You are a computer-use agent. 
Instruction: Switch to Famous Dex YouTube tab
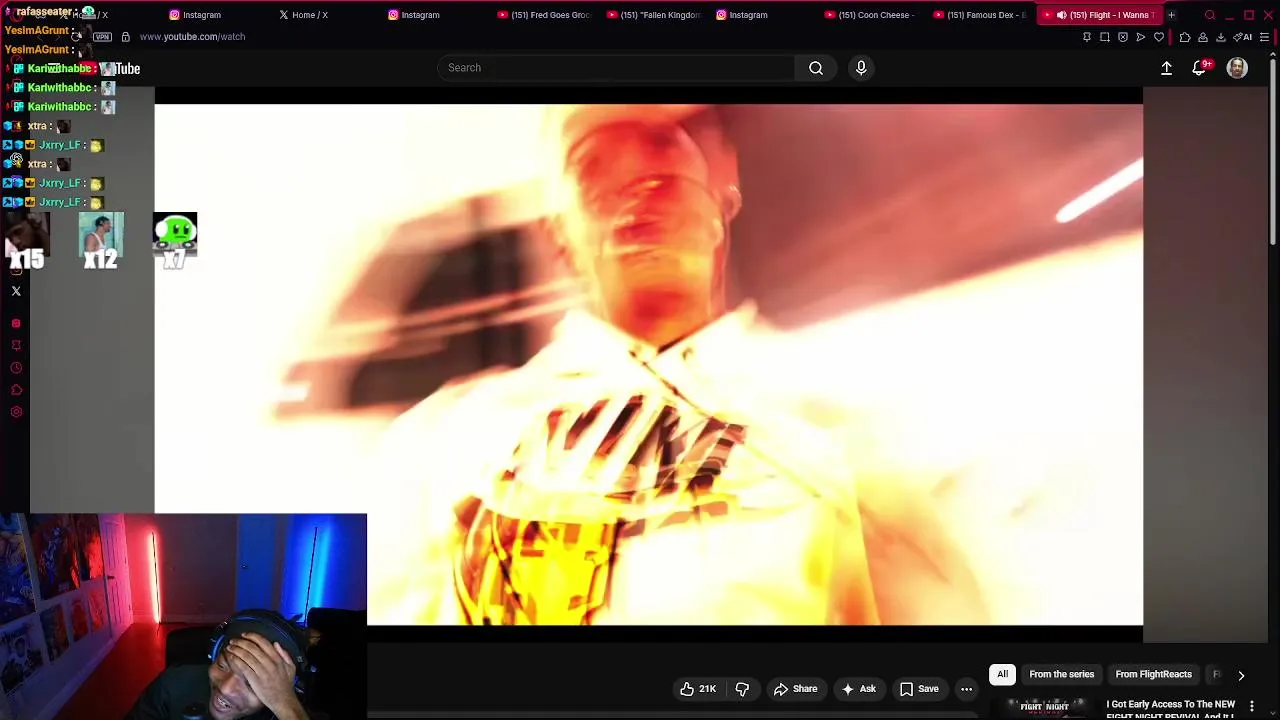point(979,15)
